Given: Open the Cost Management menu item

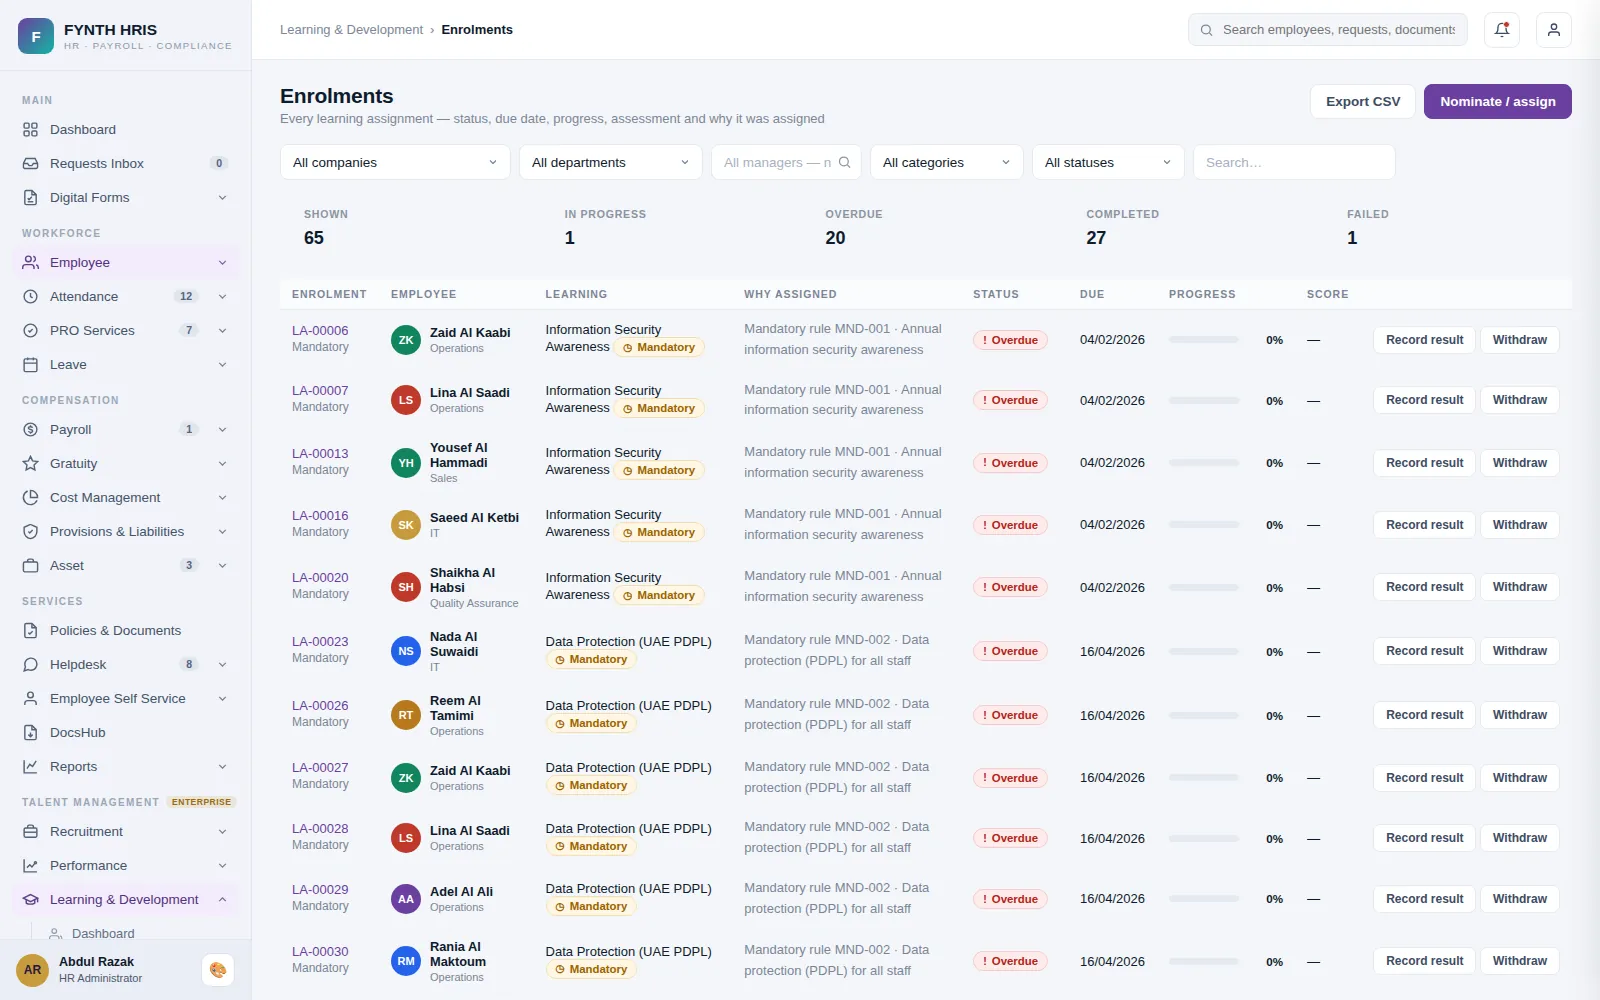Looking at the screenshot, I should pyautogui.click(x=126, y=498).
